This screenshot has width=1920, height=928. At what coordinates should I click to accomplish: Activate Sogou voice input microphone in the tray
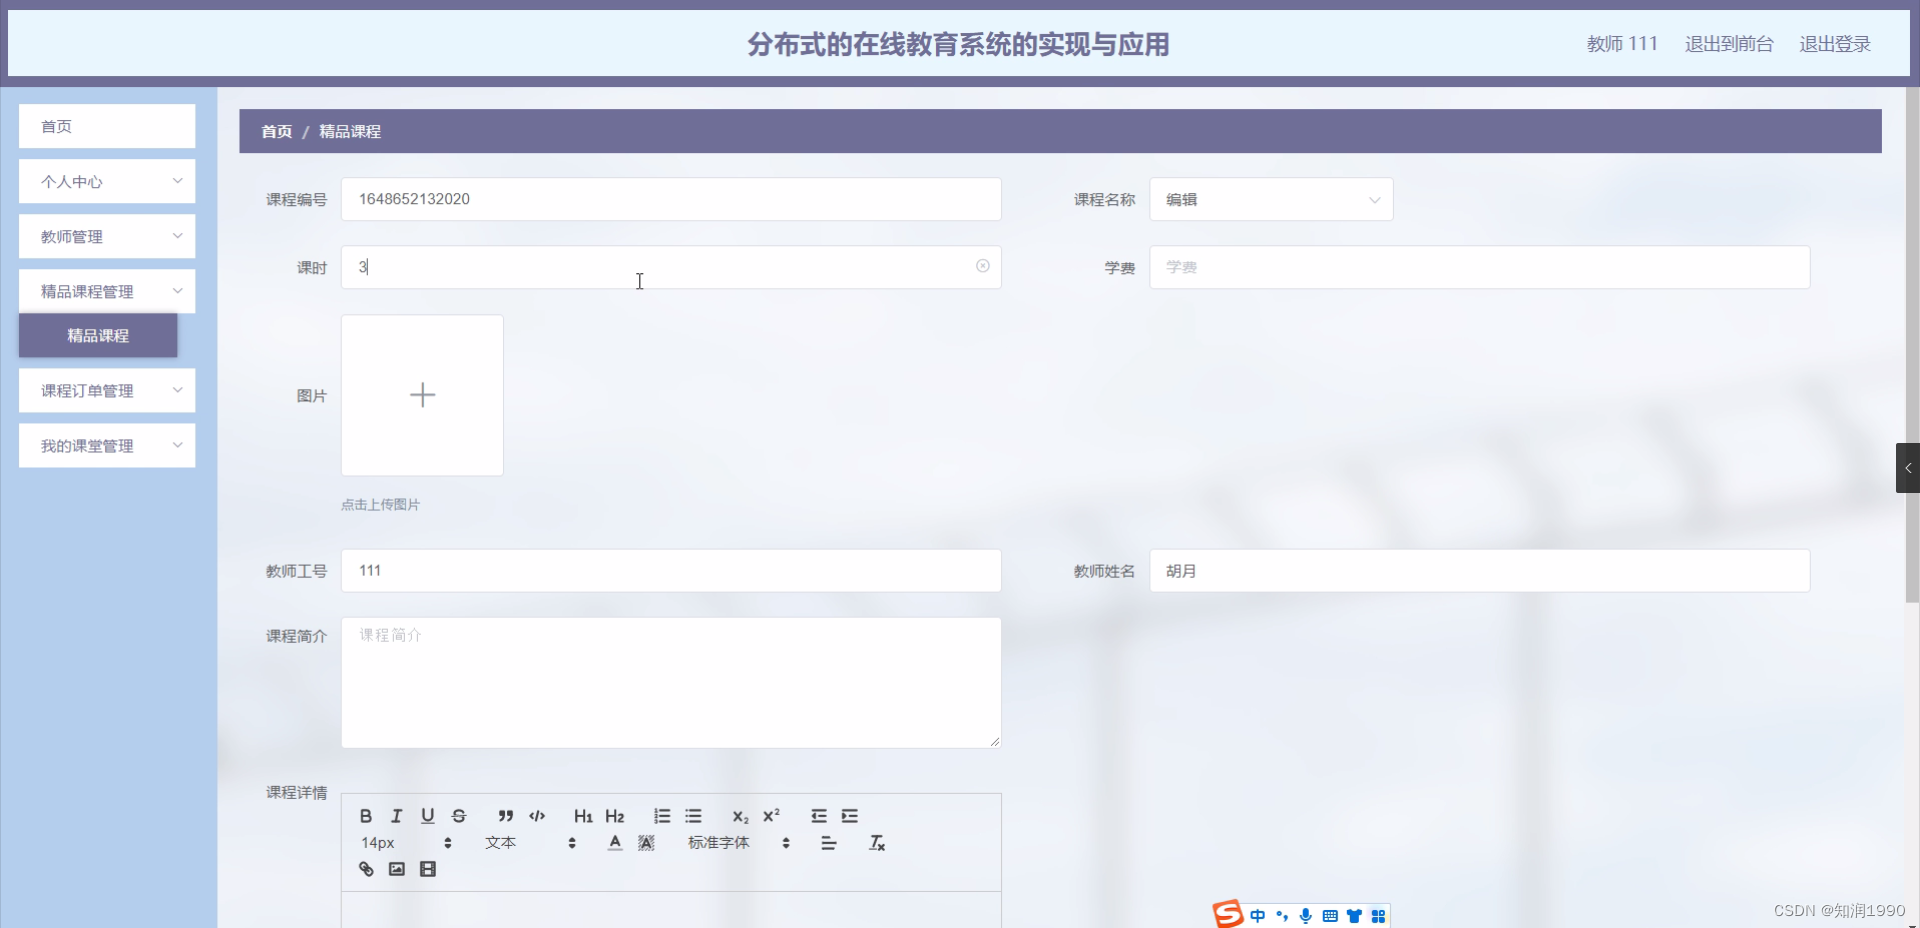tap(1305, 916)
